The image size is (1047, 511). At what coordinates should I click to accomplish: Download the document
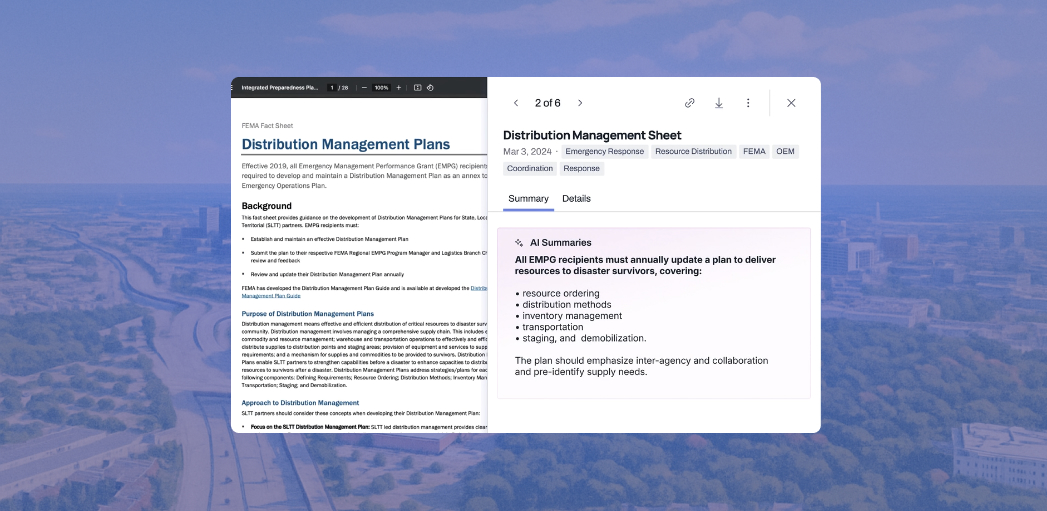pos(719,103)
